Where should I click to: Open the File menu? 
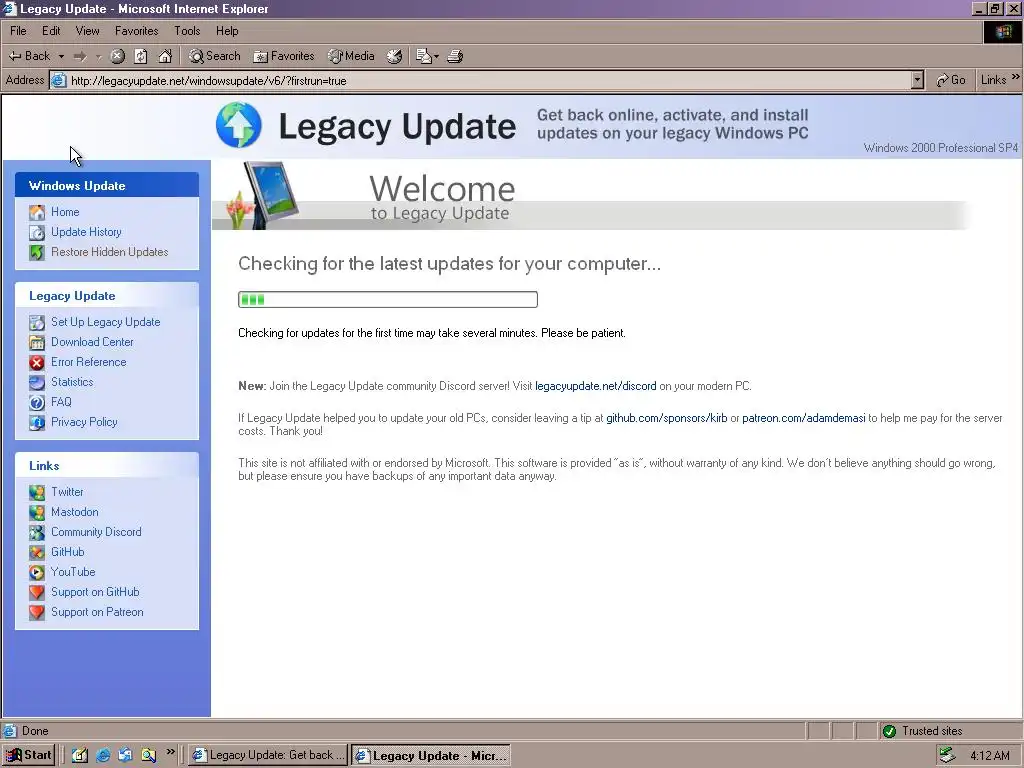coord(18,31)
